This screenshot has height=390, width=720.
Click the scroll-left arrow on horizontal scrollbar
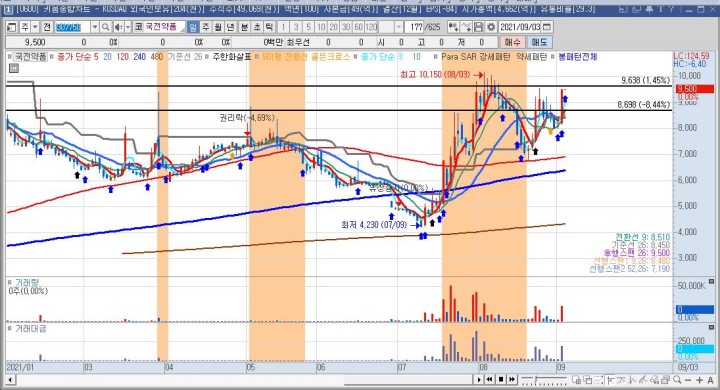coord(10,380)
